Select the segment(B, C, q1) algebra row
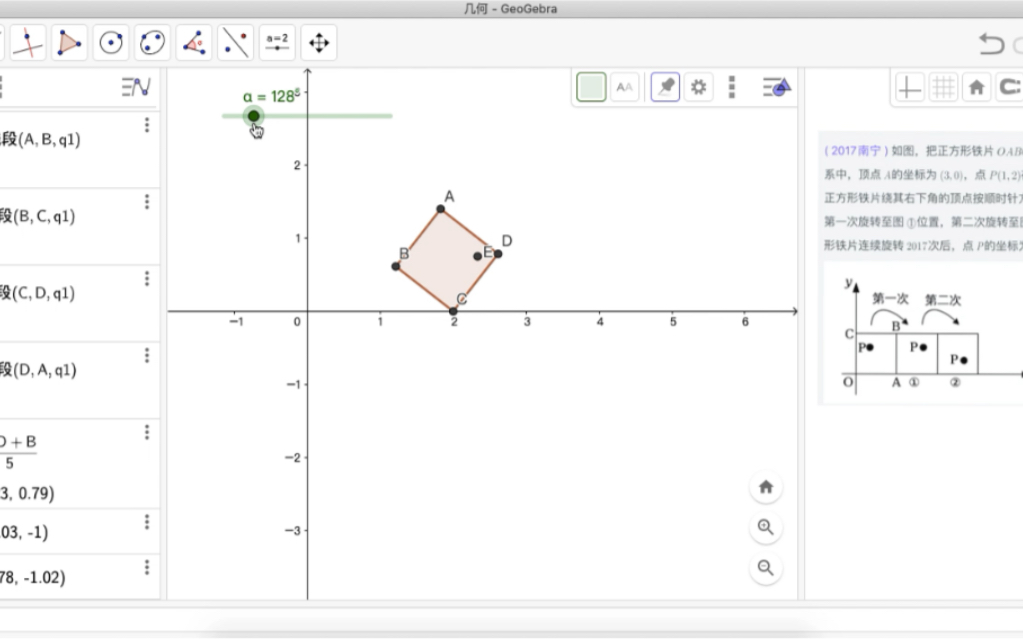Image resolution: width=1023 pixels, height=639 pixels. [x=80, y=226]
